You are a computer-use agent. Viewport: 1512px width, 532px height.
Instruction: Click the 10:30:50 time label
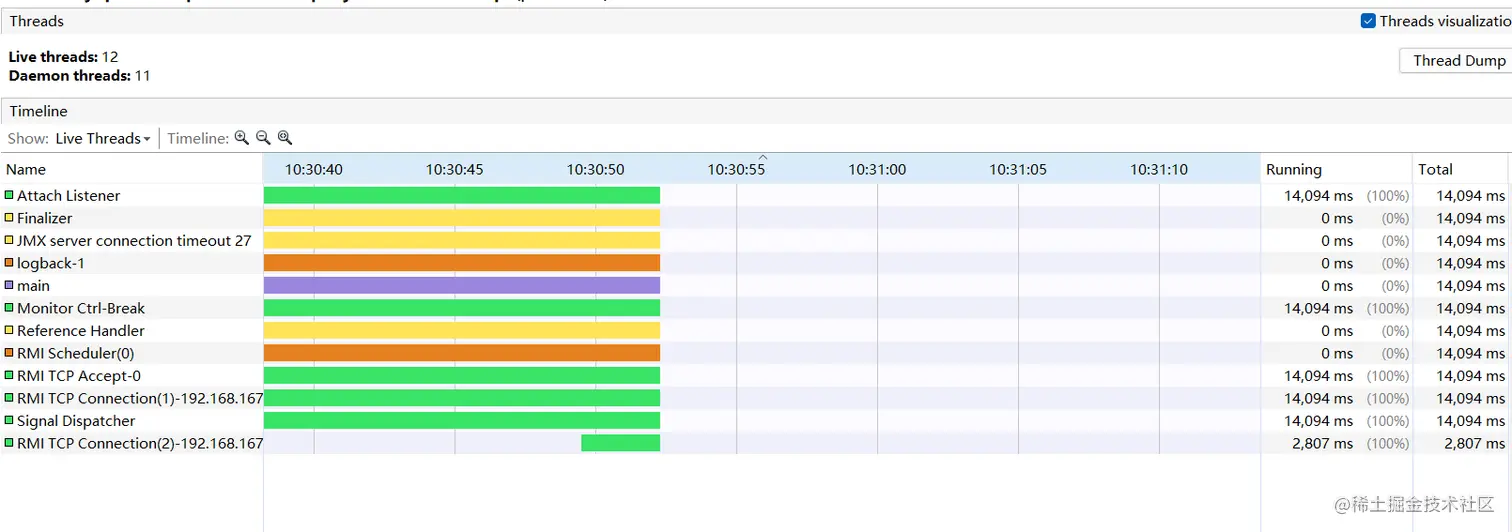596,169
